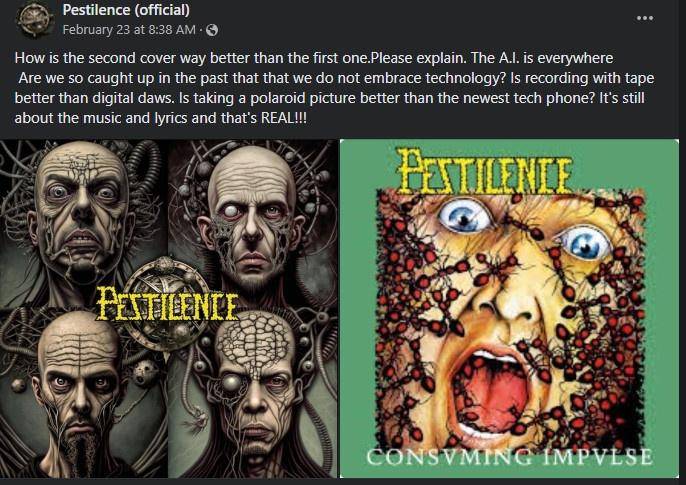Click the green border of right album cover
The width and height of the screenshot is (686, 485).
(x=358, y=306)
